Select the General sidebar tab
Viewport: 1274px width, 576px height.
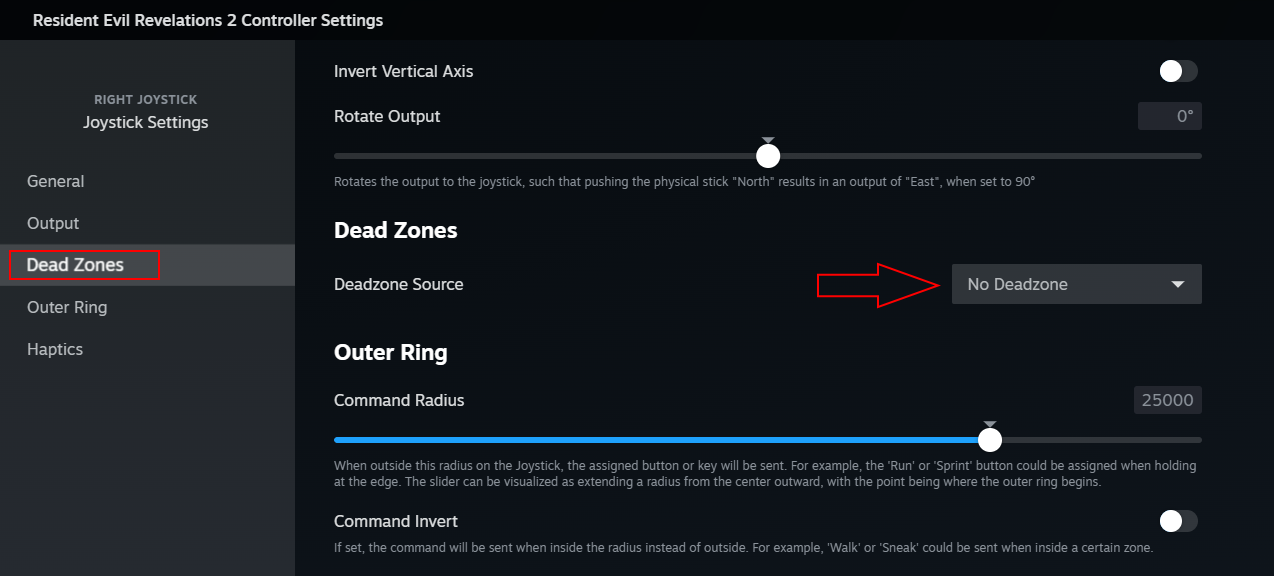56,181
